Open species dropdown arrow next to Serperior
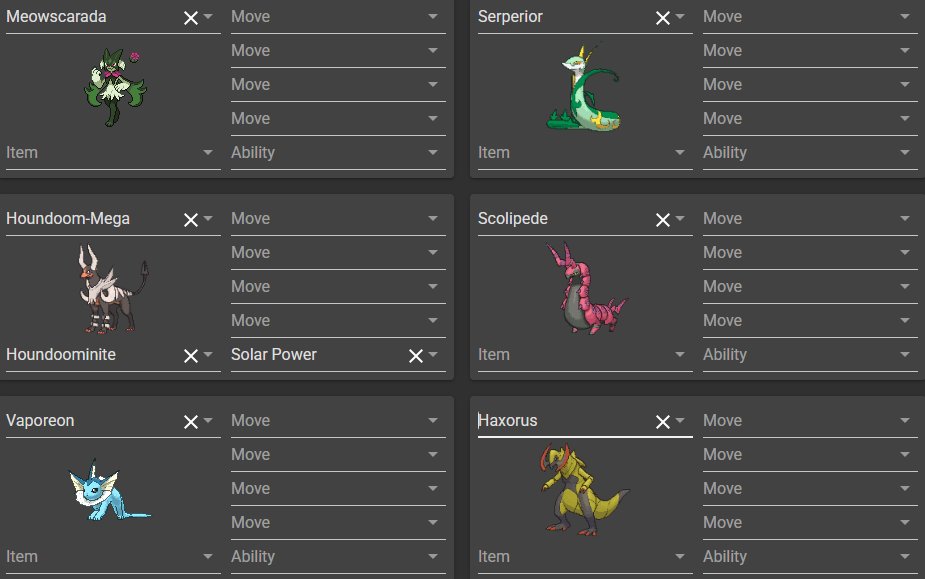 [680, 17]
